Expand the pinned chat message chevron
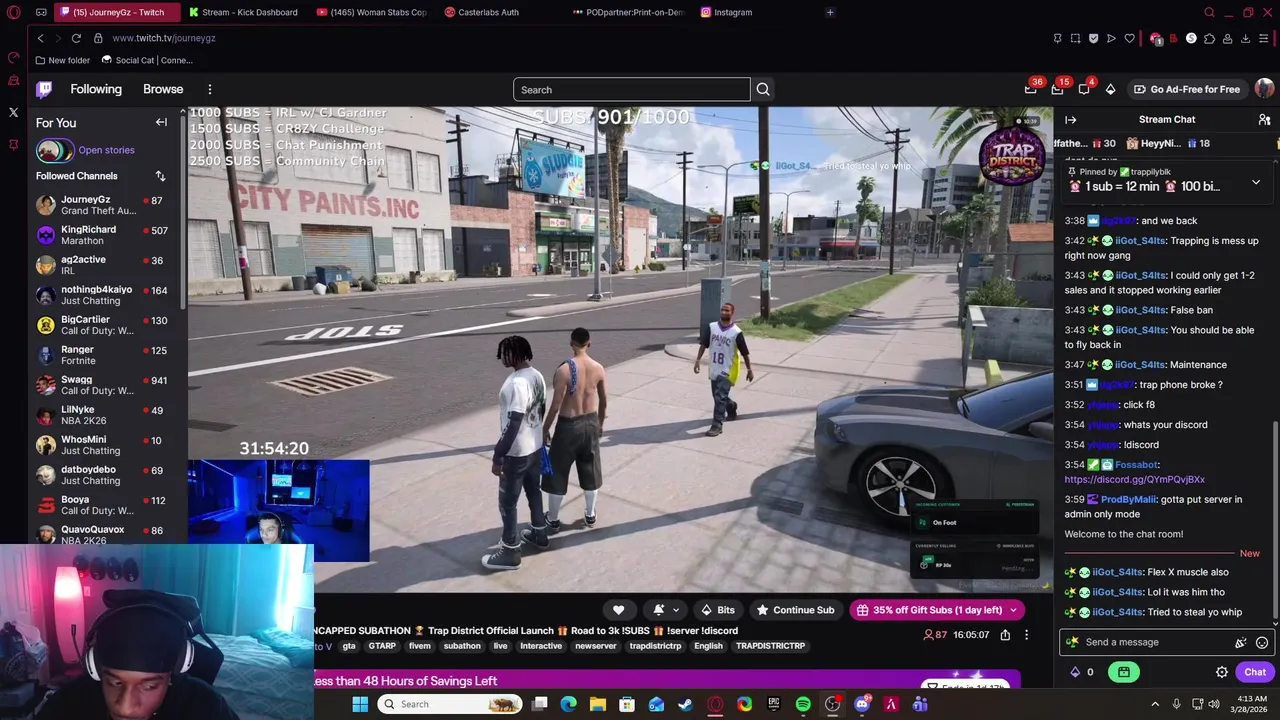1280x720 pixels. [1256, 184]
